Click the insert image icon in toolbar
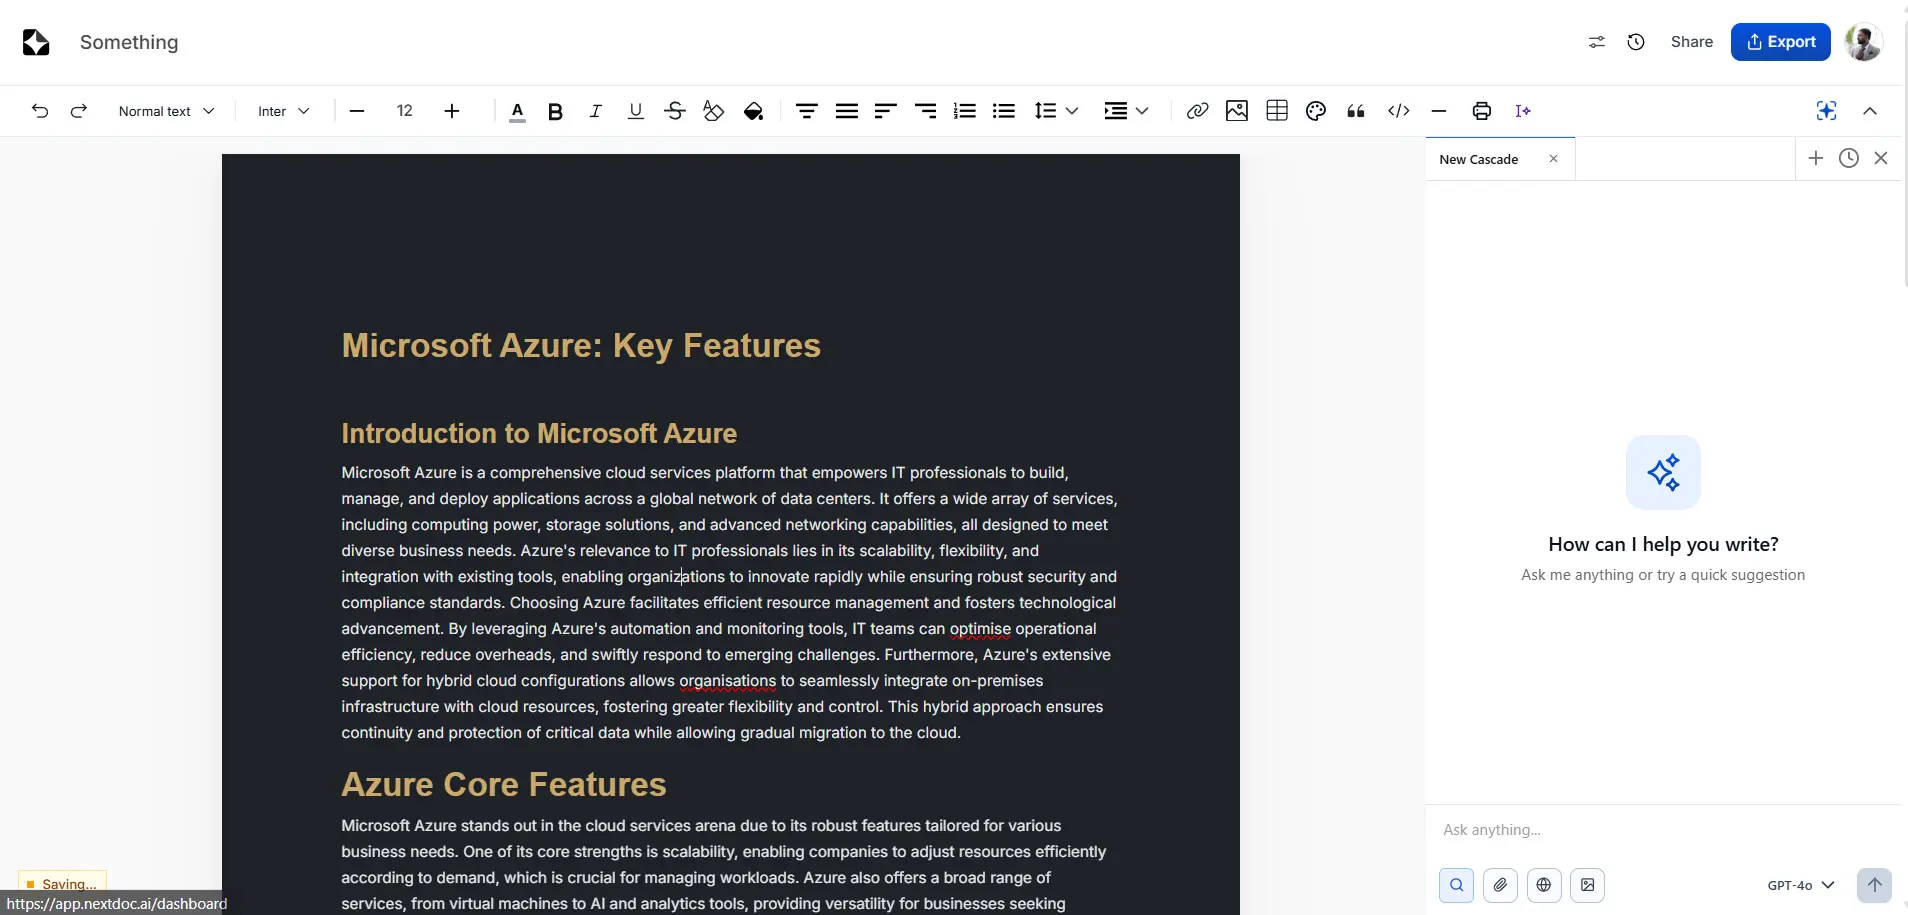Viewport: 1908px width, 915px height. (x=1237, y=111)
